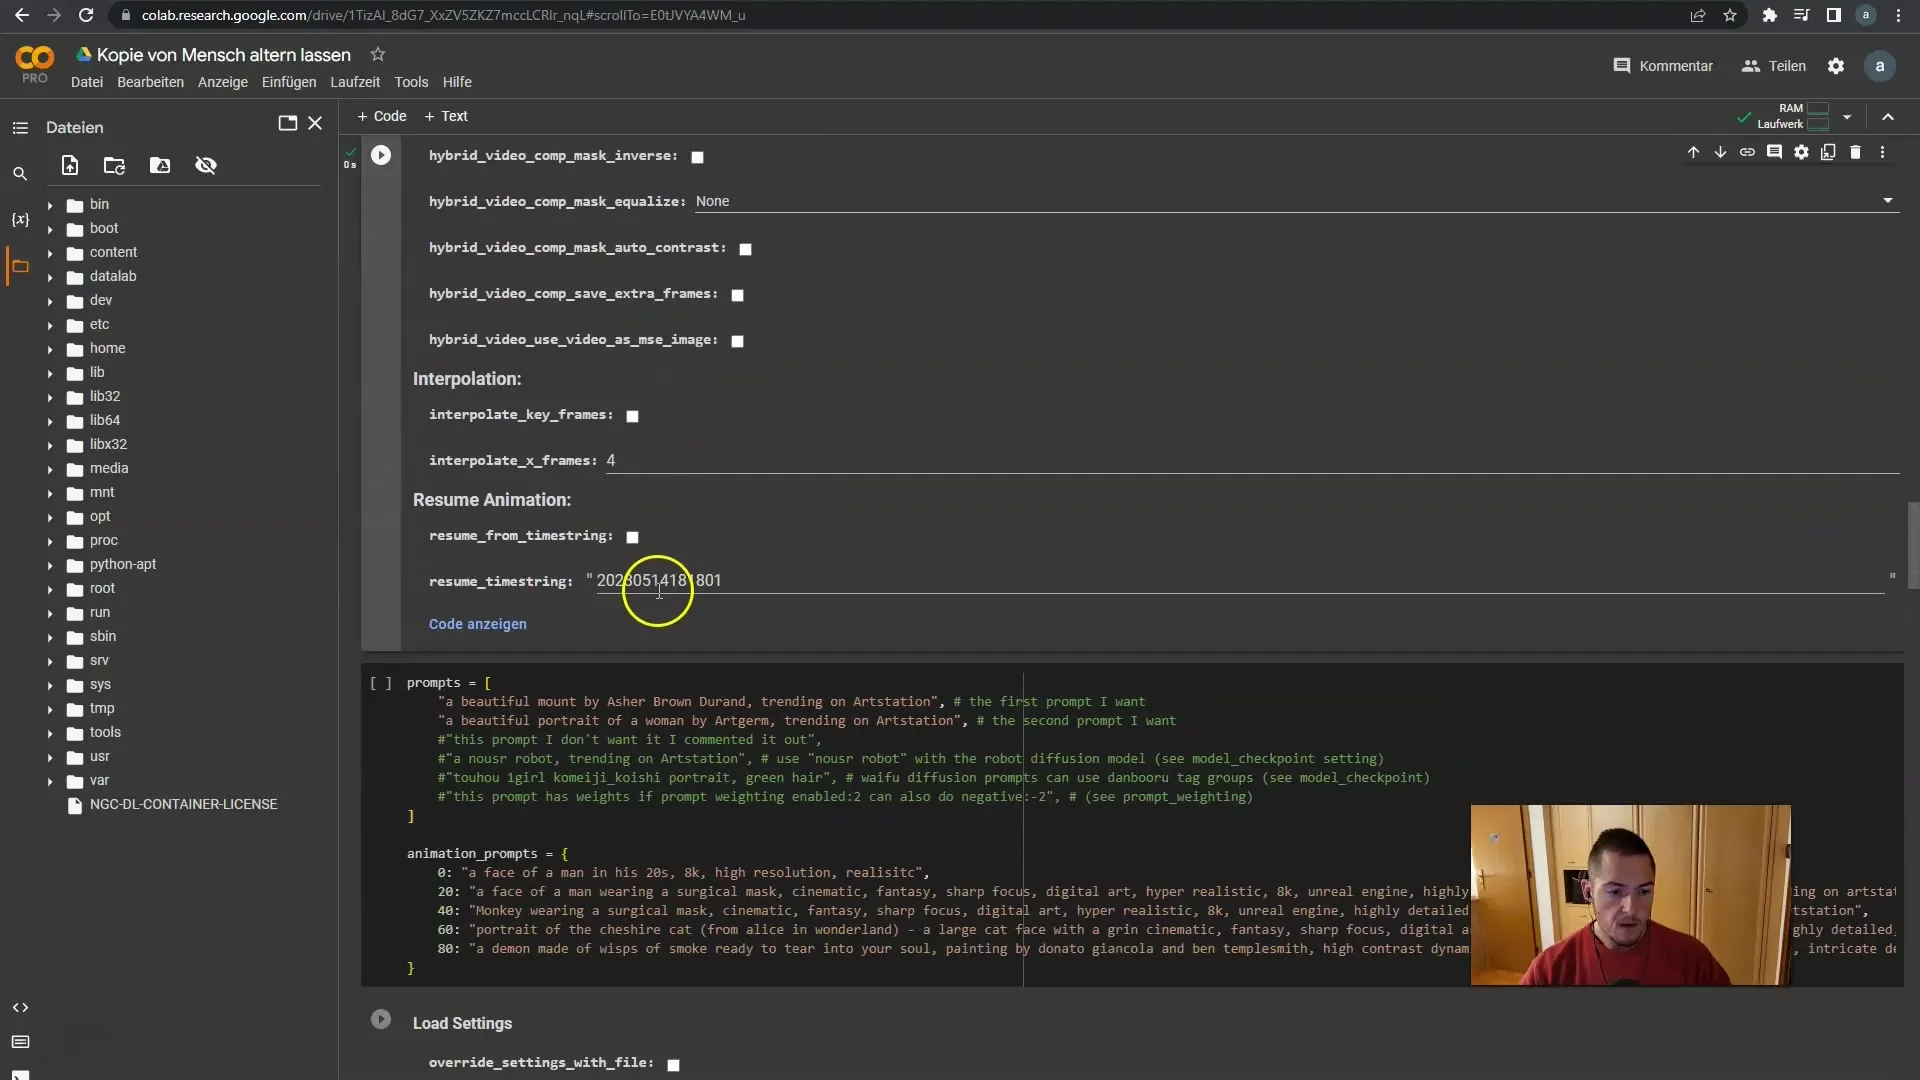This screenshot has height=1080, width=1920.
Task: Expand the tmp folder in file tree
Action: 47,708
